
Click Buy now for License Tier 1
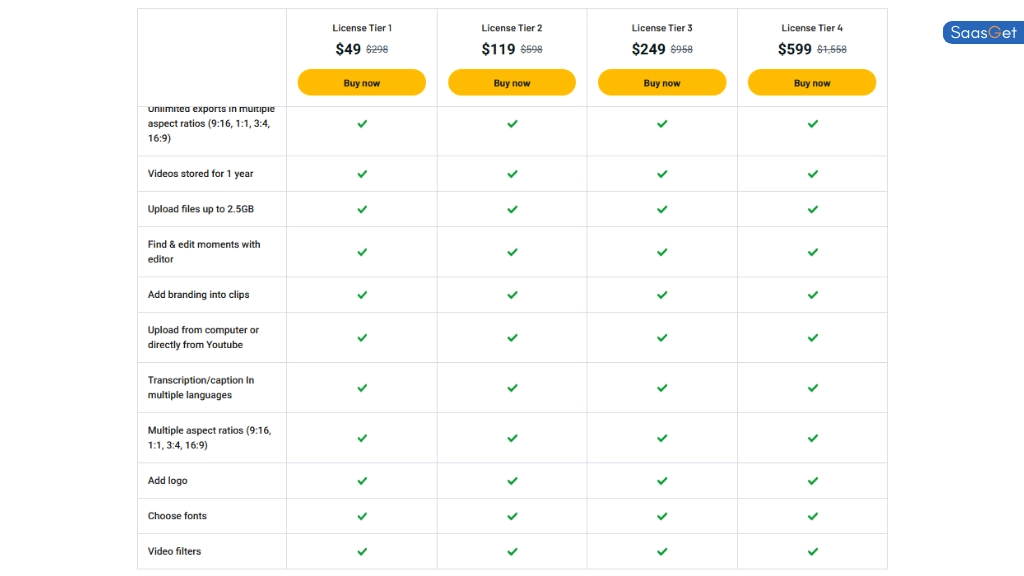[362, 83]
